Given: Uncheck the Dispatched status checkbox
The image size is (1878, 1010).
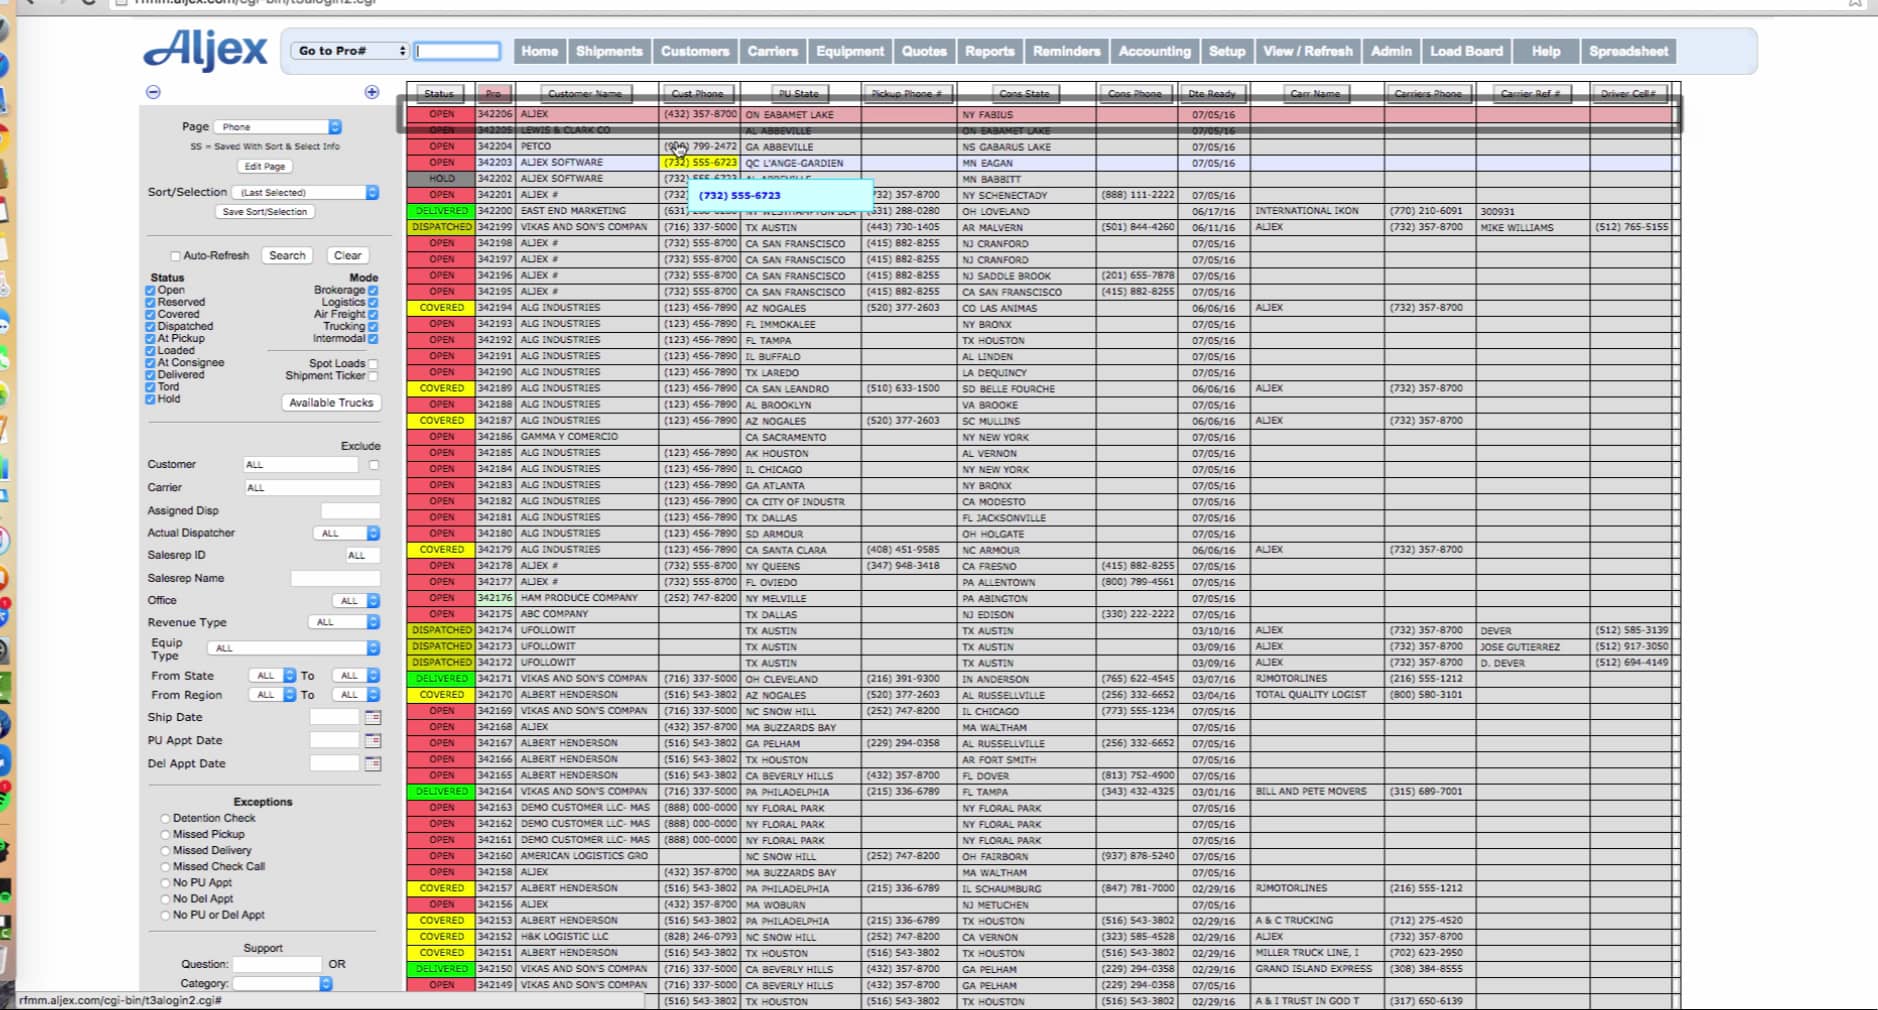Looking at the screenshot, I should 150,326.
